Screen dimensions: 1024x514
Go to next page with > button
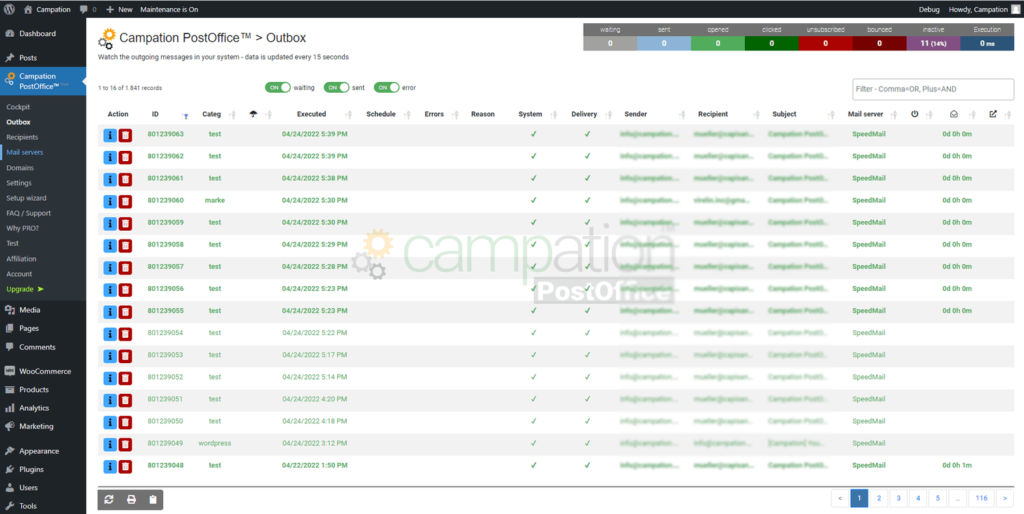pos(1004,498)
